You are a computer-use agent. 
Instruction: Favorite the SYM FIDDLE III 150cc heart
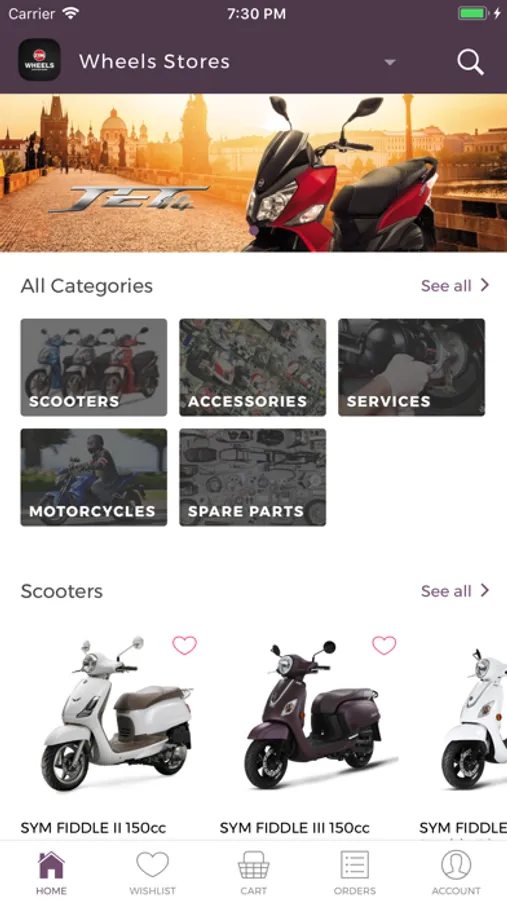tap(384, 646)
